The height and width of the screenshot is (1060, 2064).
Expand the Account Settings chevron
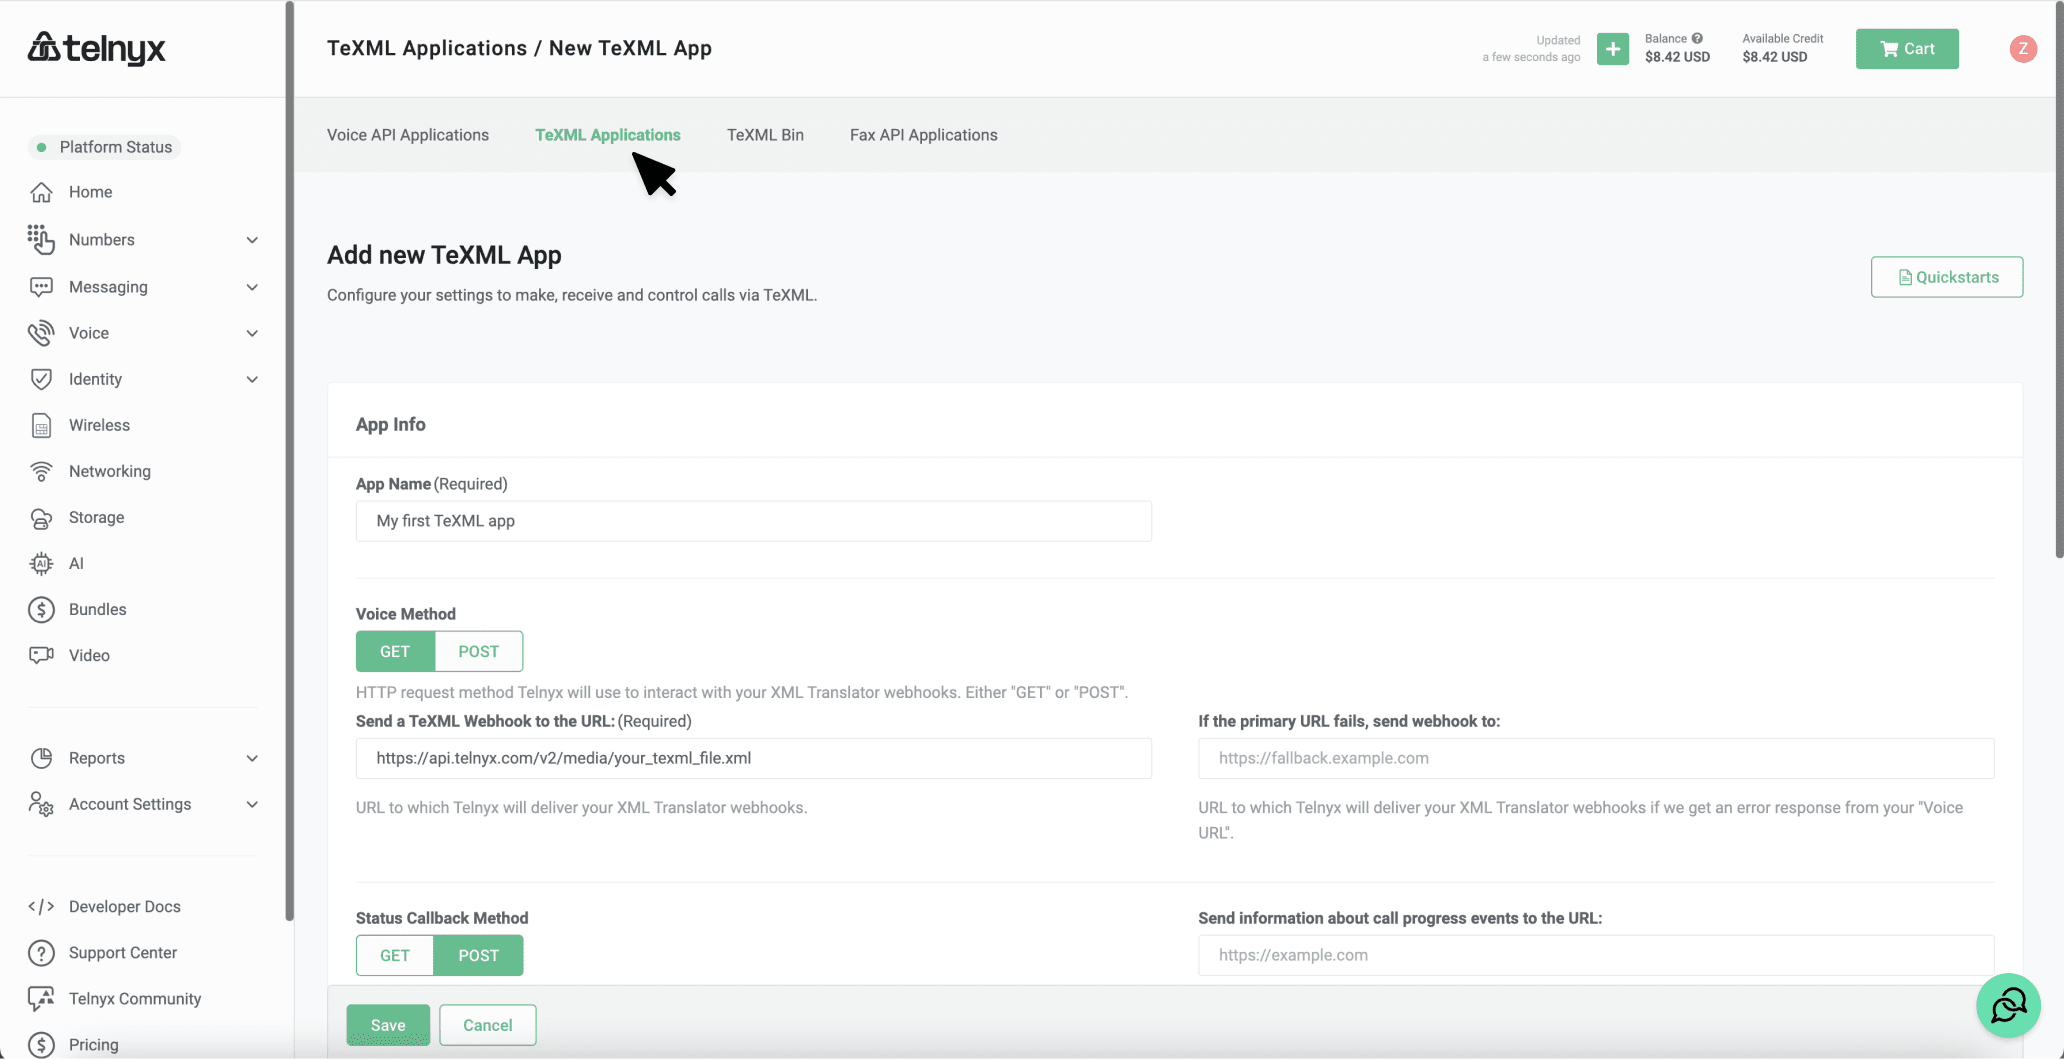coord(252,804)
